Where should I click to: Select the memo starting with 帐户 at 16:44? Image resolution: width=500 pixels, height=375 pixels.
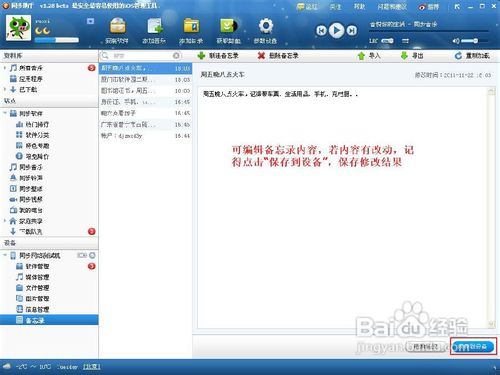click(146, 136)
